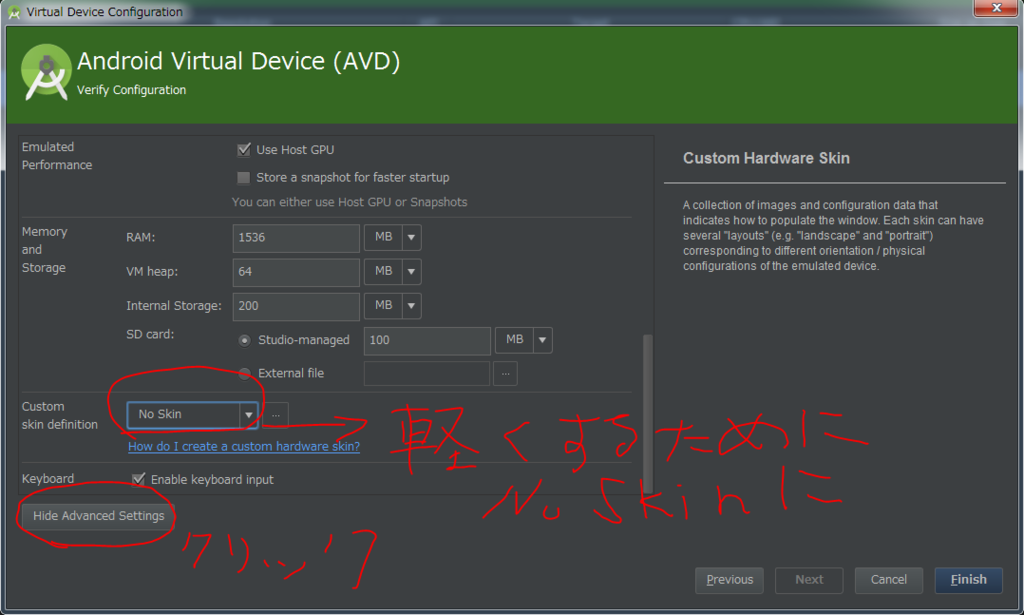Viewport: 1024px width, 615px height.
Task: Select the External file radio button
Action: (245, 373)
